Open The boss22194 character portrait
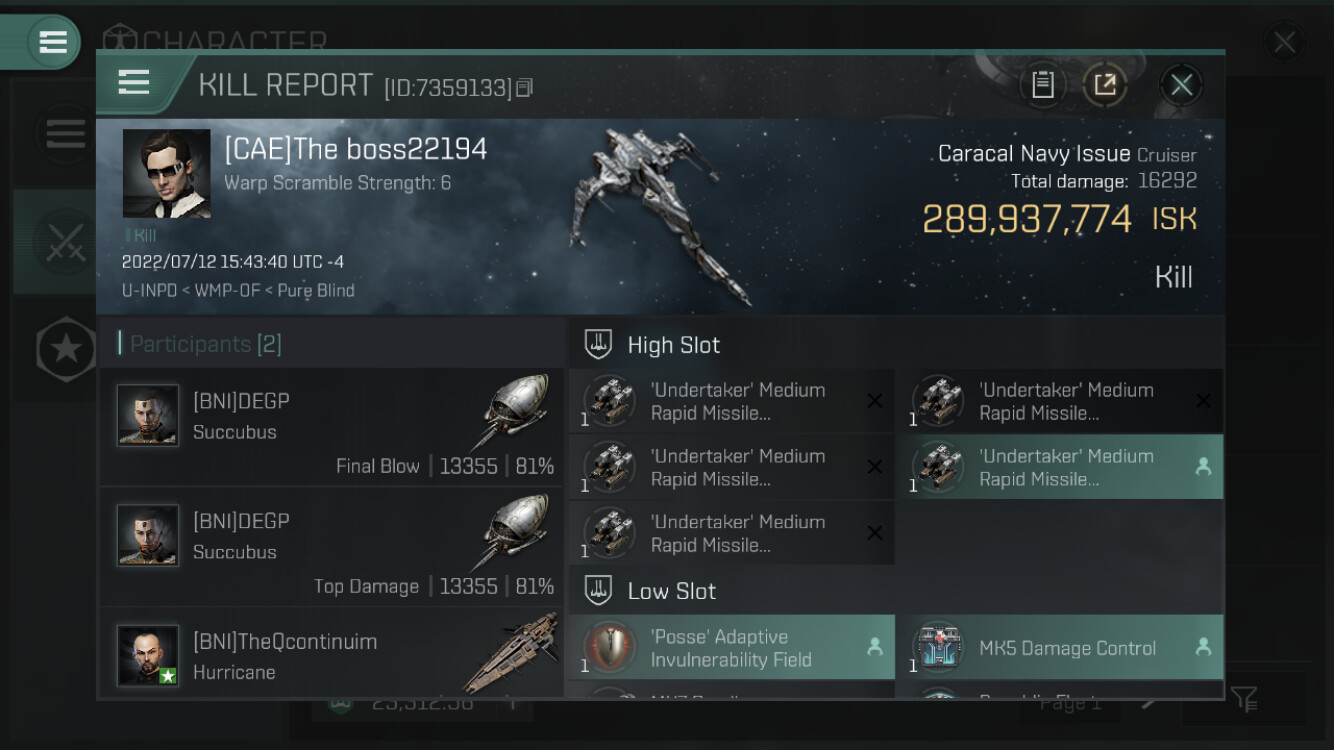 point(166,173)
